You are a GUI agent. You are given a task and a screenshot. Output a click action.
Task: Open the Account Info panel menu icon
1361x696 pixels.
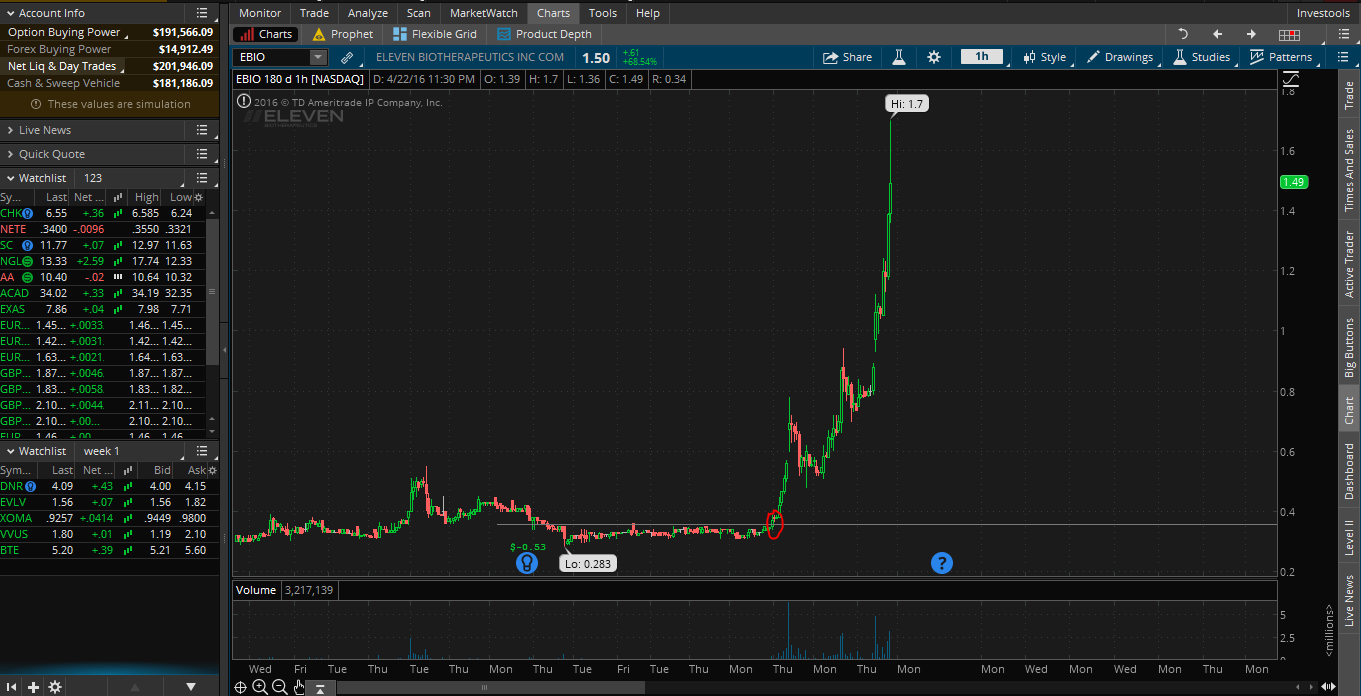click(x=202, y=13)
